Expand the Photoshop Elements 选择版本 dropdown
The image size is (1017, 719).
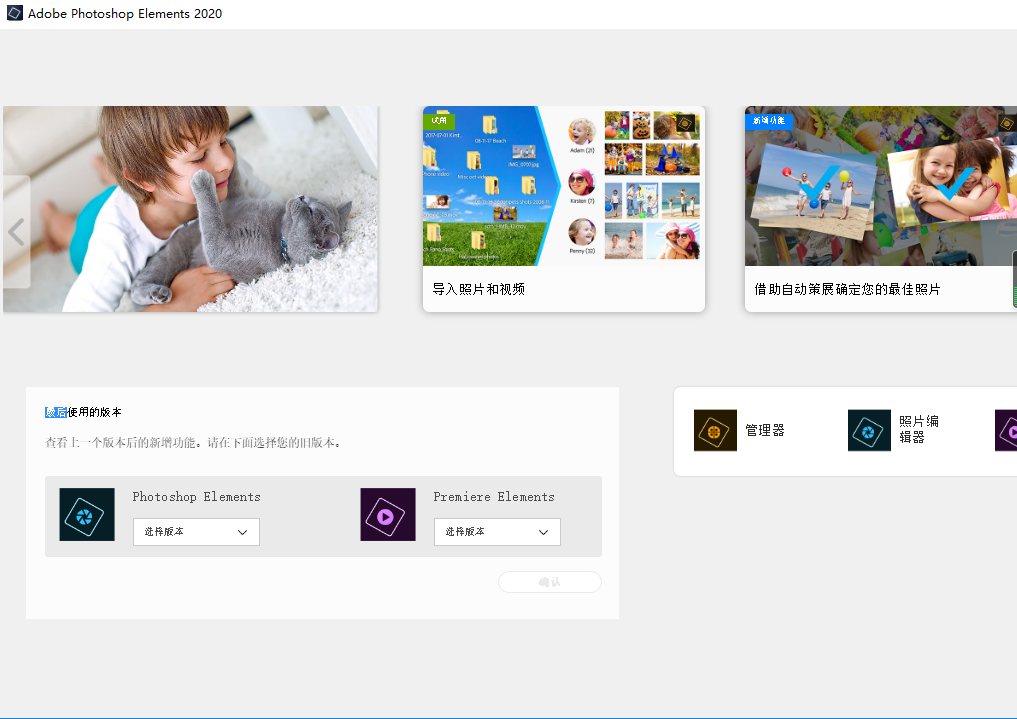click(196, 532)
